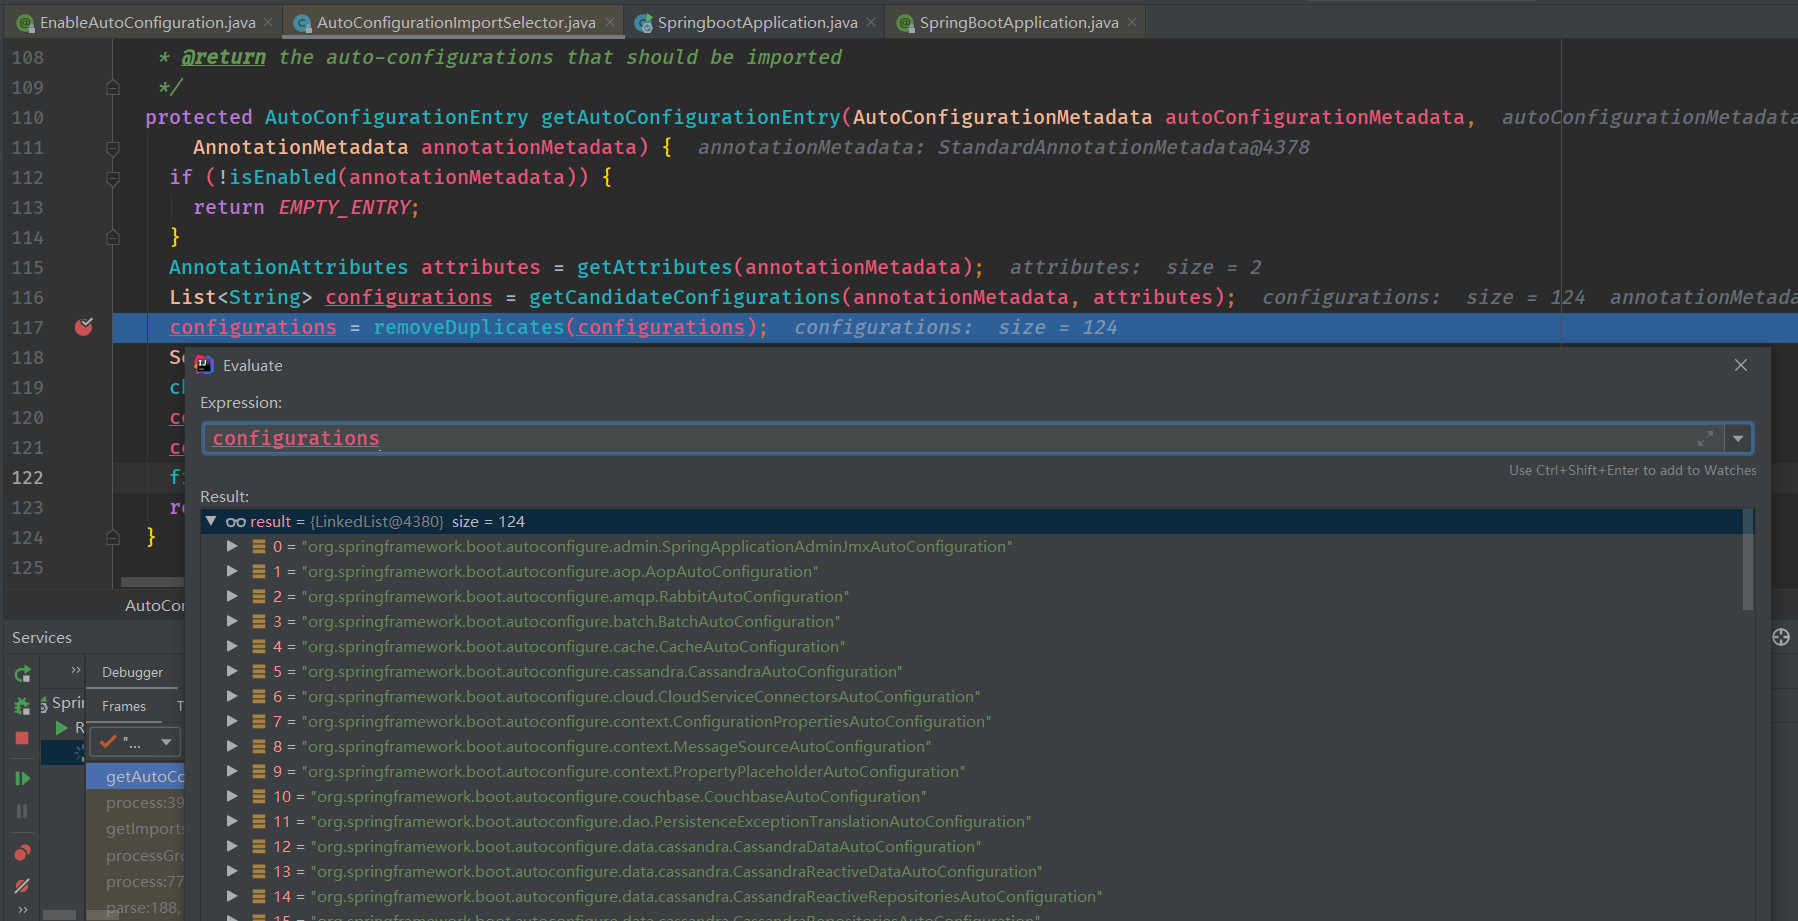Select the Frames tab
This screenshot has width=1798, height=921.
[124, 706]
